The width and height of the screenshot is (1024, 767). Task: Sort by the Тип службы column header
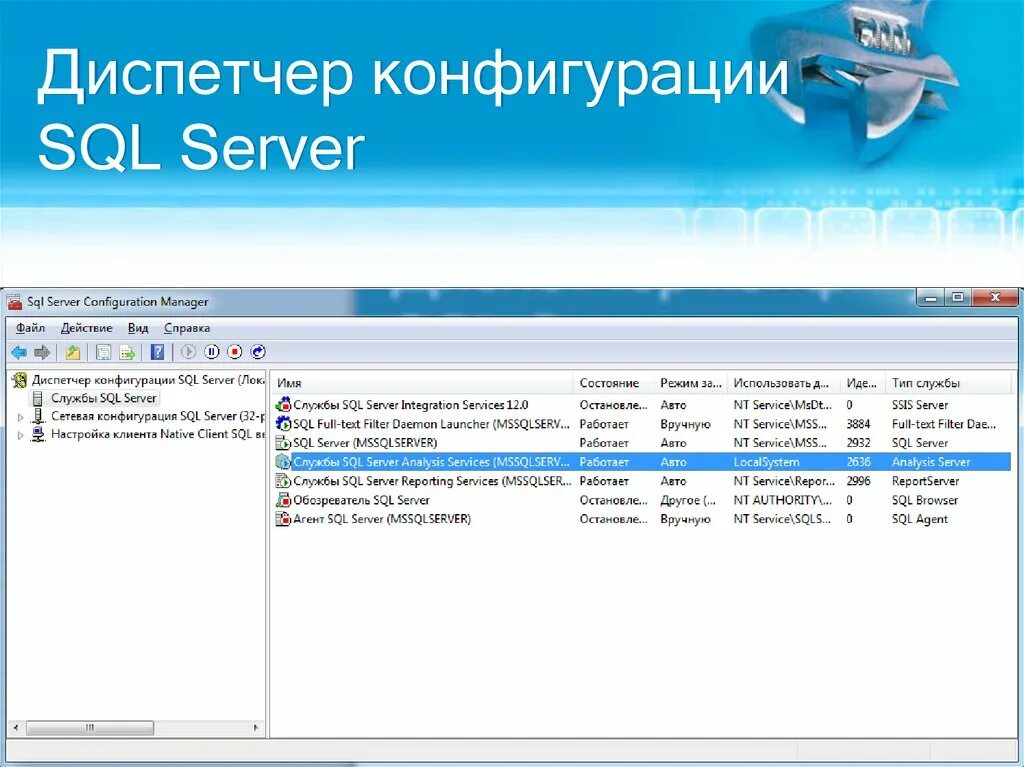[948, 384]
